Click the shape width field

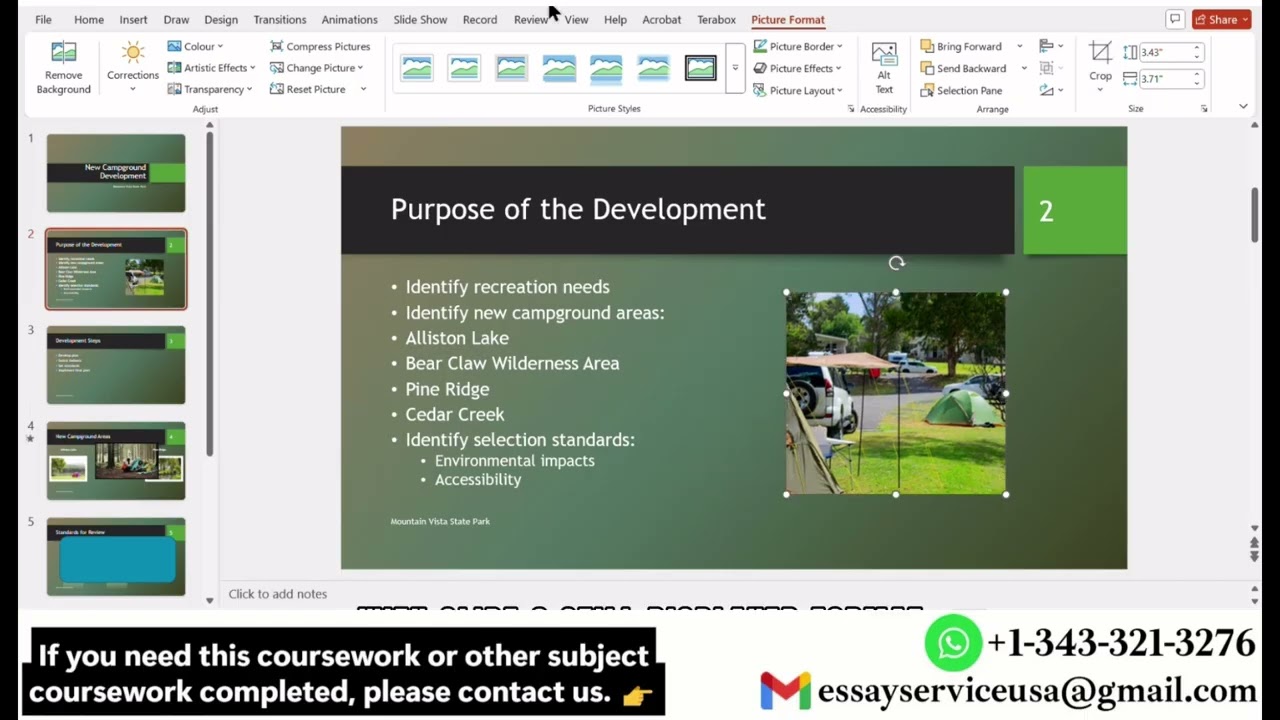pos(1165,78)
